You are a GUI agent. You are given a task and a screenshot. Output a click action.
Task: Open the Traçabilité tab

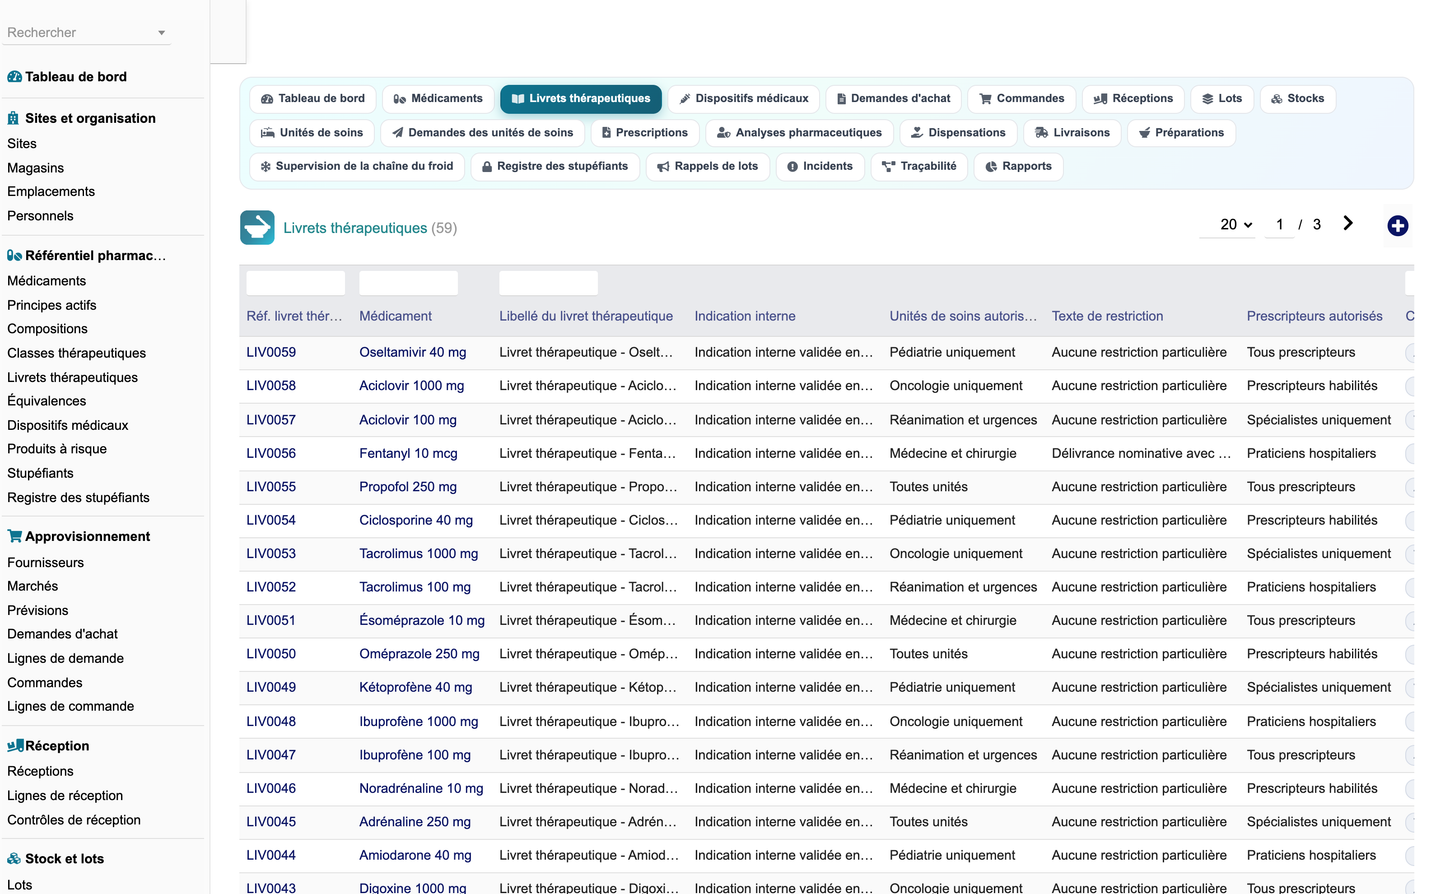[x=919, y=167]
